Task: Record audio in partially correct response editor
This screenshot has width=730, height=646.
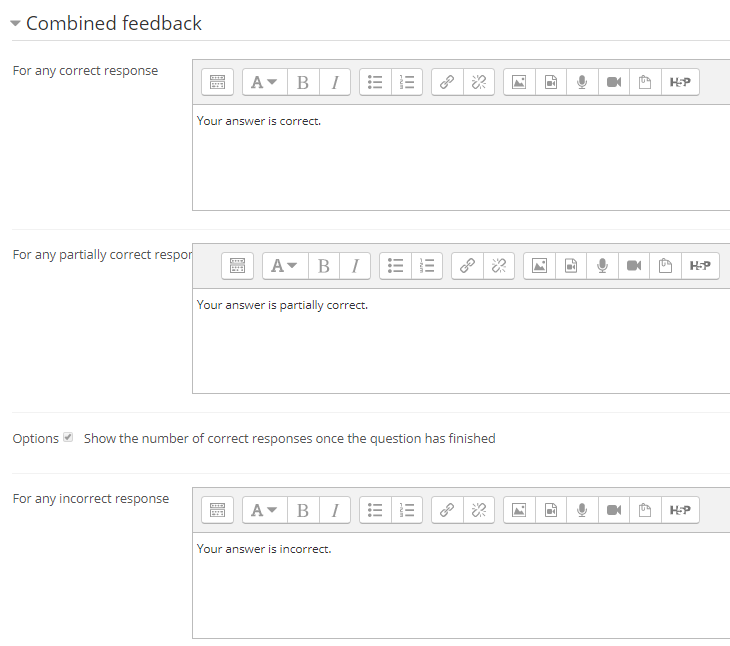Action: pyautogui.click(x=602, y=266)
